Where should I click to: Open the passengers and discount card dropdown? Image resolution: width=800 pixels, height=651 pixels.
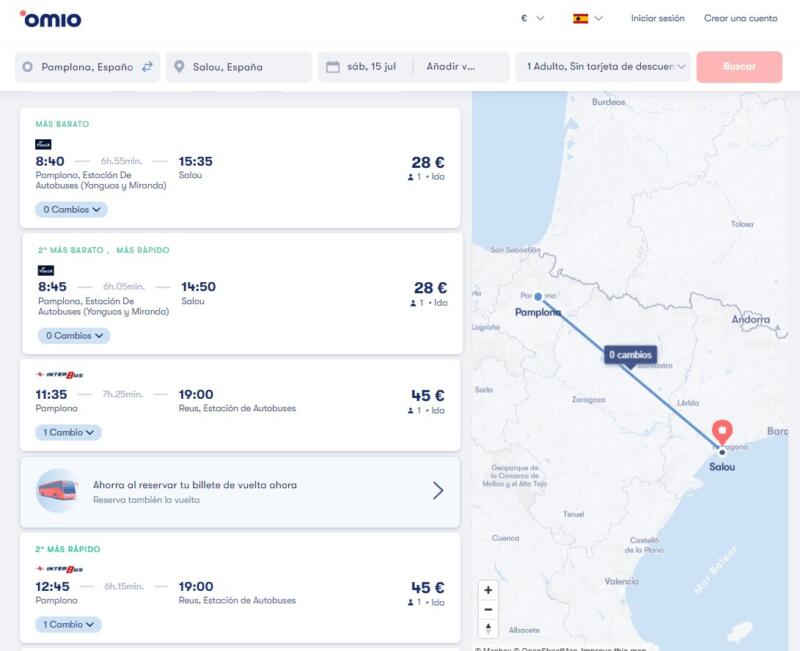(x=603, y=67)
